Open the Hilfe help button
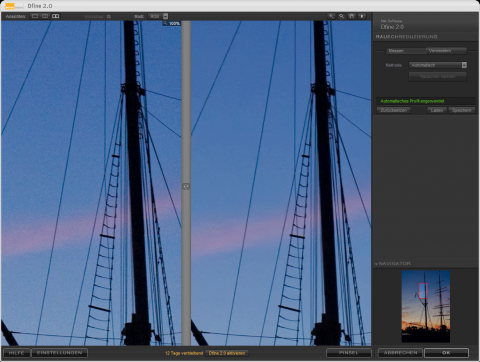The image size is (480, 362). coord(16,353)
